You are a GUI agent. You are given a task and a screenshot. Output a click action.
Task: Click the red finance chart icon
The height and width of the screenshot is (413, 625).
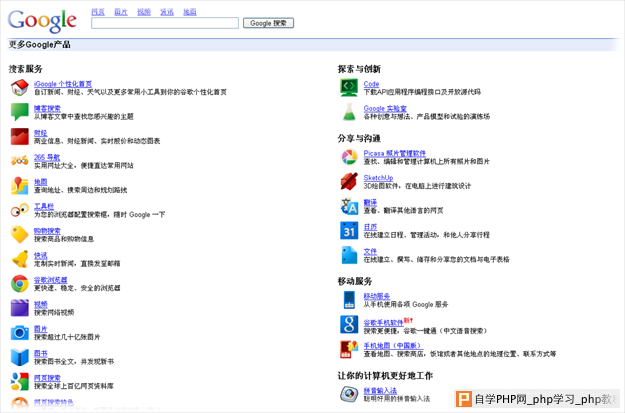(20, 136)
